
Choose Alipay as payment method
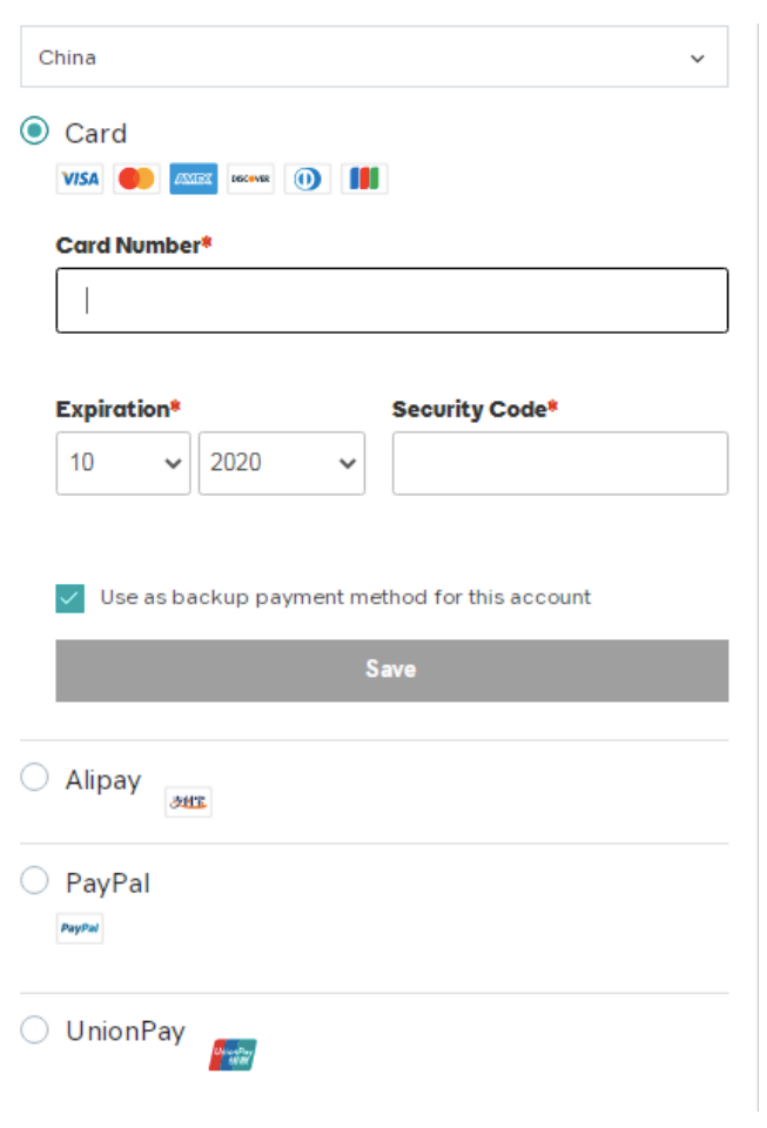[34, 776]
